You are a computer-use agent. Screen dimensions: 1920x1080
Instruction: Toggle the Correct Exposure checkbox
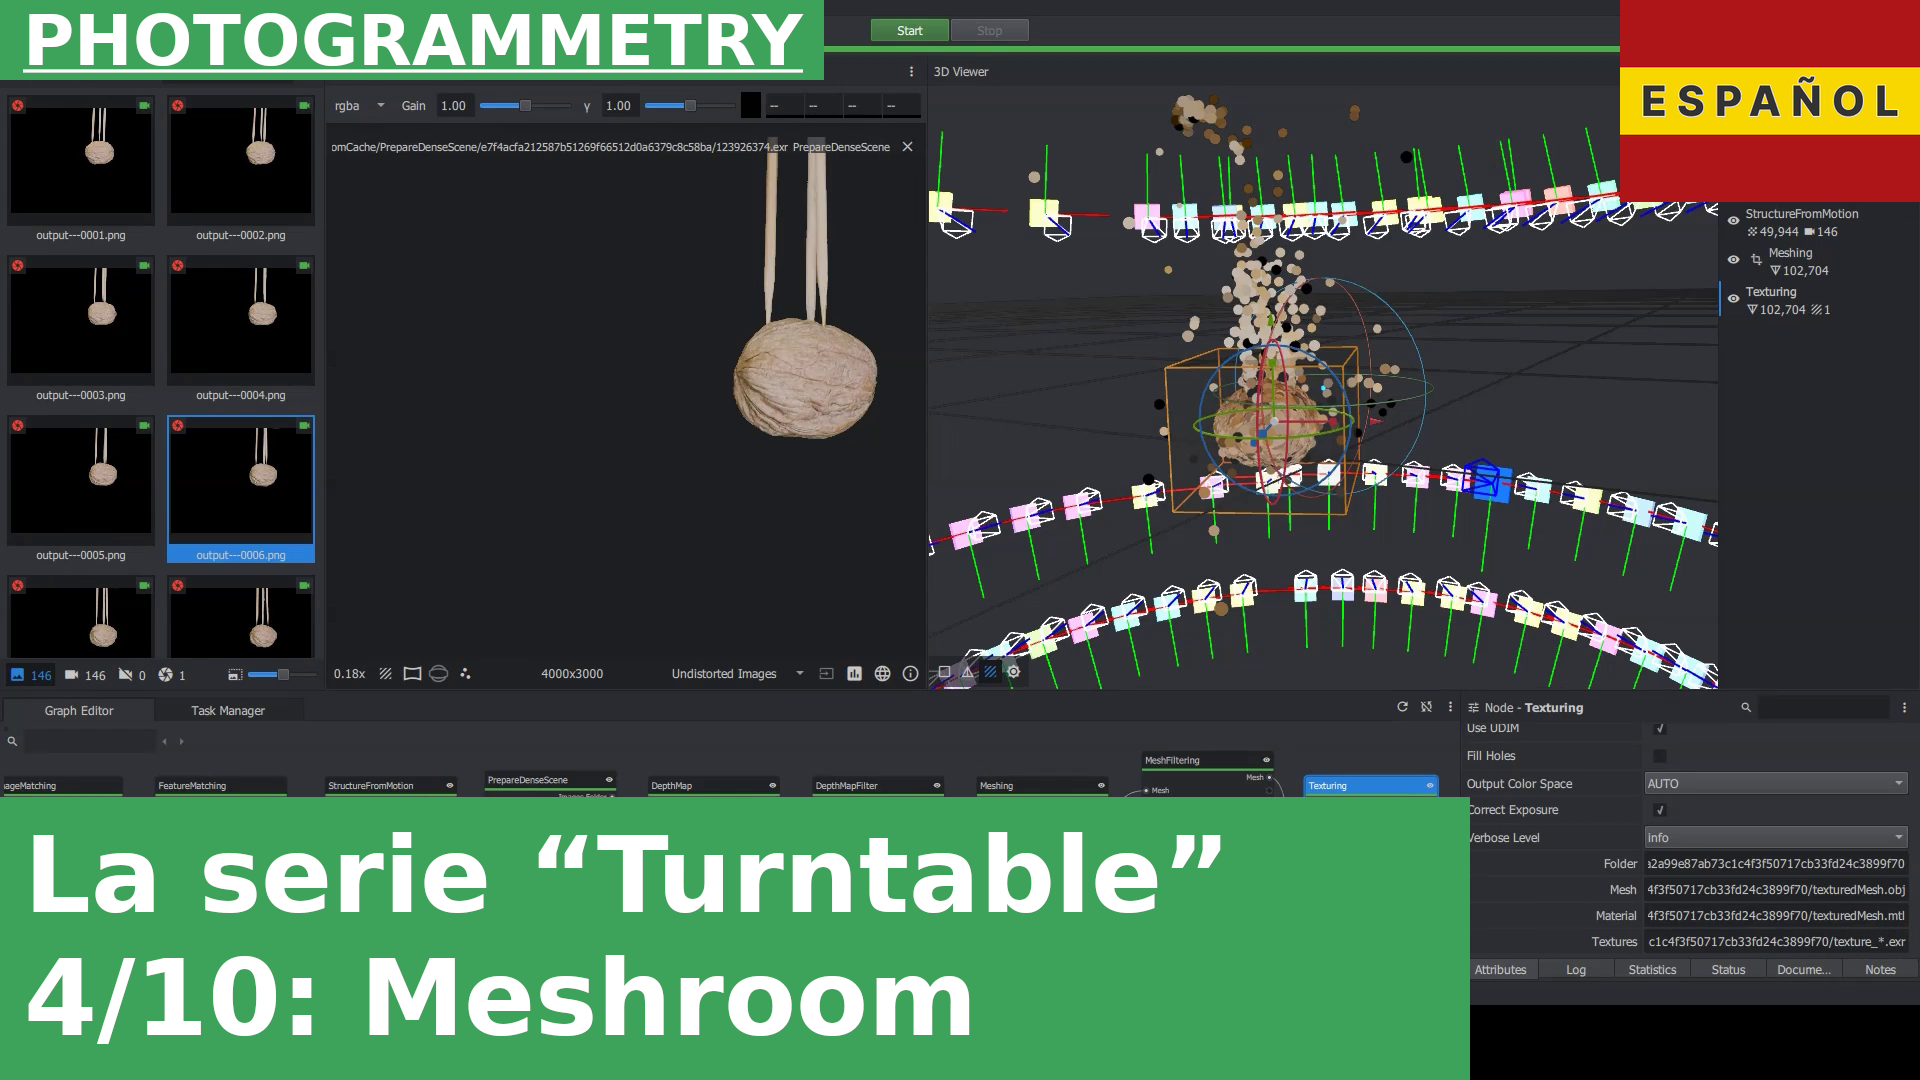click(1660, 810)
